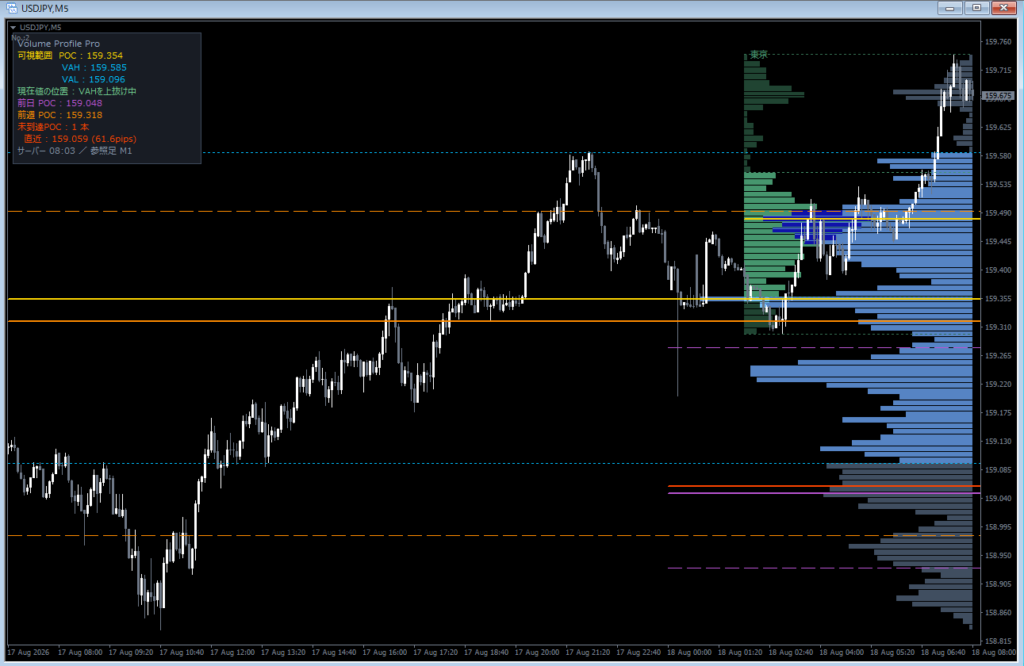Click time axis label "18 Aug 00:00"
The width and height of the screenshot is (1024, 666).
point(688,652)
